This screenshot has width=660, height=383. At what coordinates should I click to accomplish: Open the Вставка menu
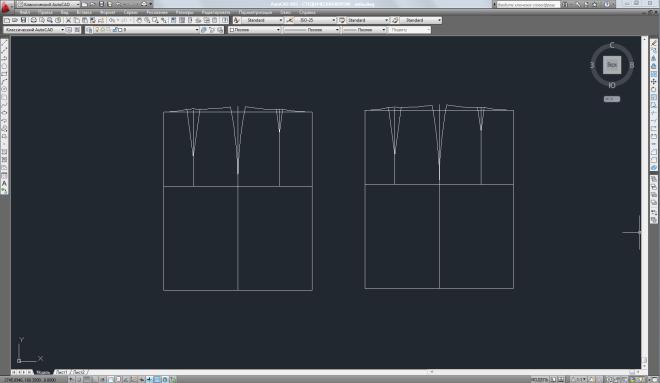click(84, 13)
